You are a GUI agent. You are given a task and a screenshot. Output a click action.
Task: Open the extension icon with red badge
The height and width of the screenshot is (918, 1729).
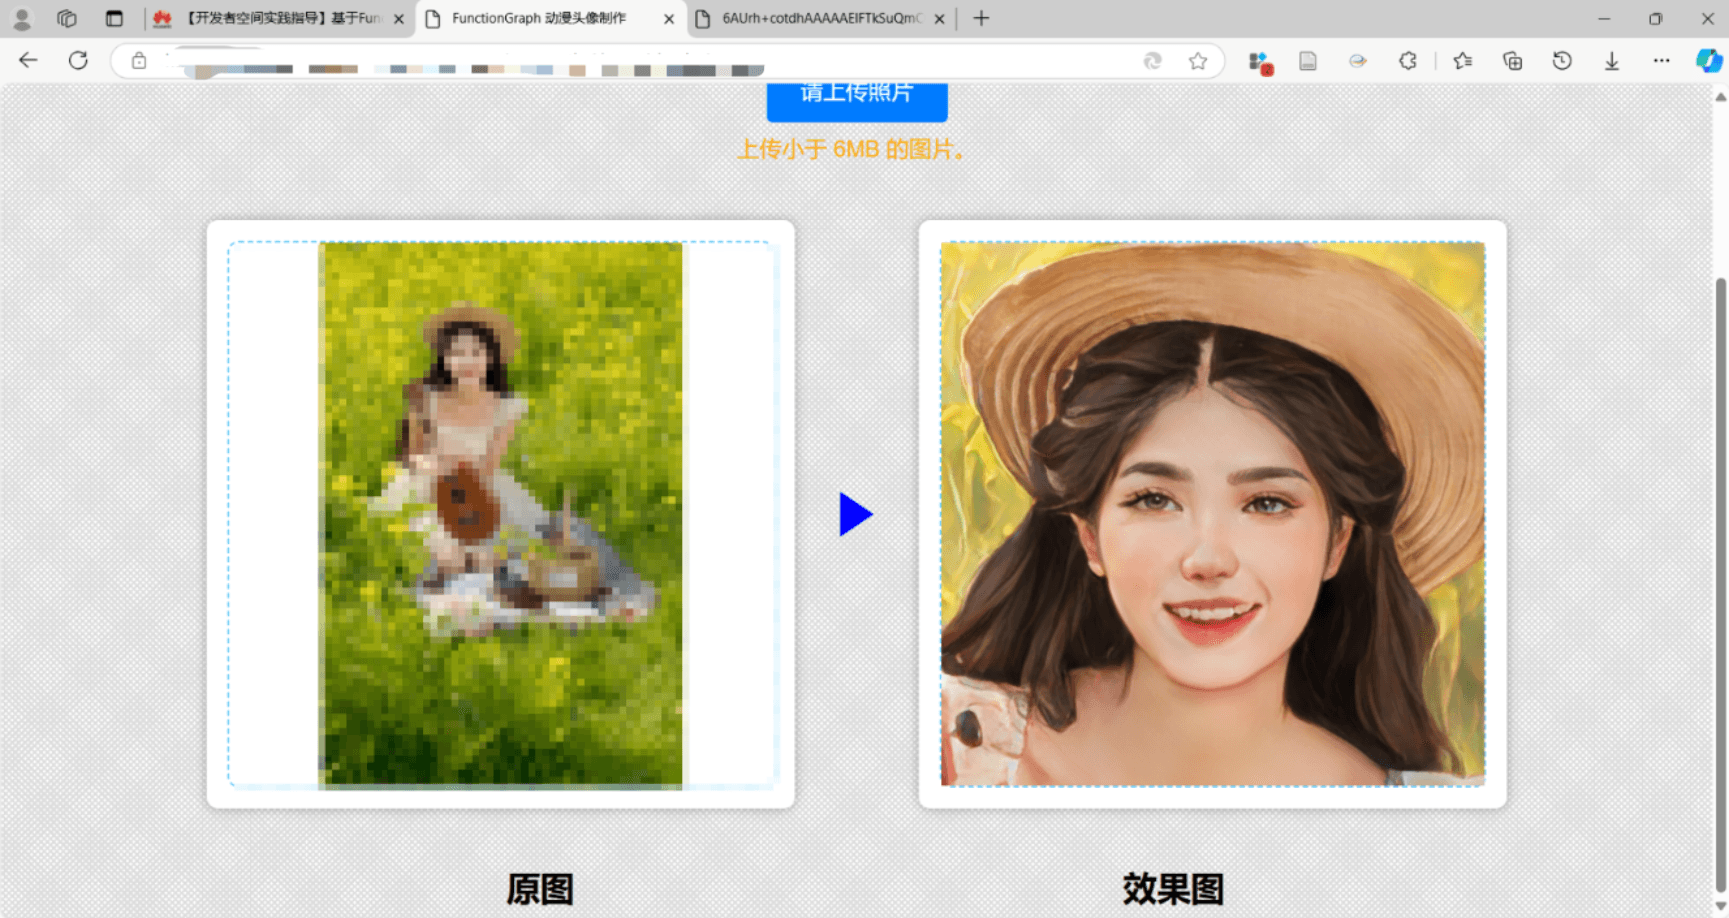[x=1260, y=62]
